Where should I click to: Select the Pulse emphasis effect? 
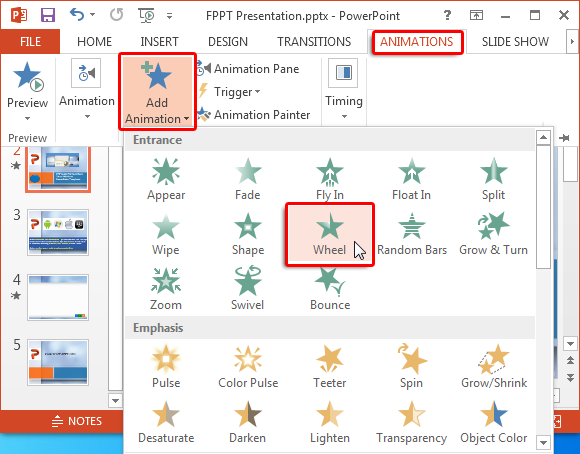tap(166, 367)
